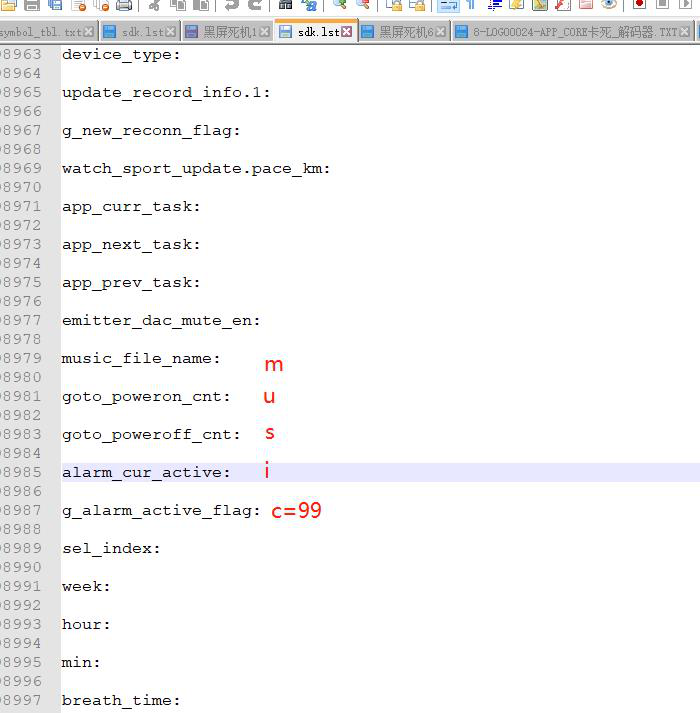
Task: Click the text g_alarm_active_flag:
Action: tap(161, 511)
